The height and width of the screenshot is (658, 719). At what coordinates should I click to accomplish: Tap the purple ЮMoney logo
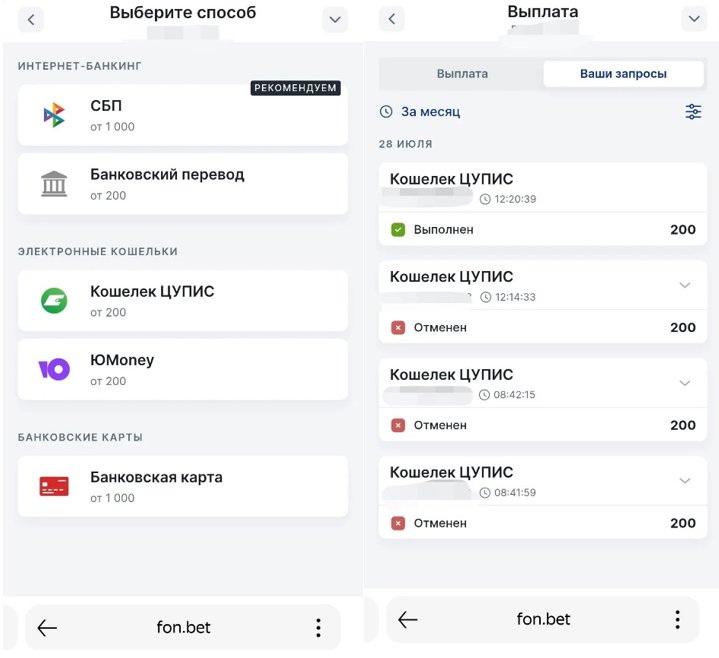[54, 369]
